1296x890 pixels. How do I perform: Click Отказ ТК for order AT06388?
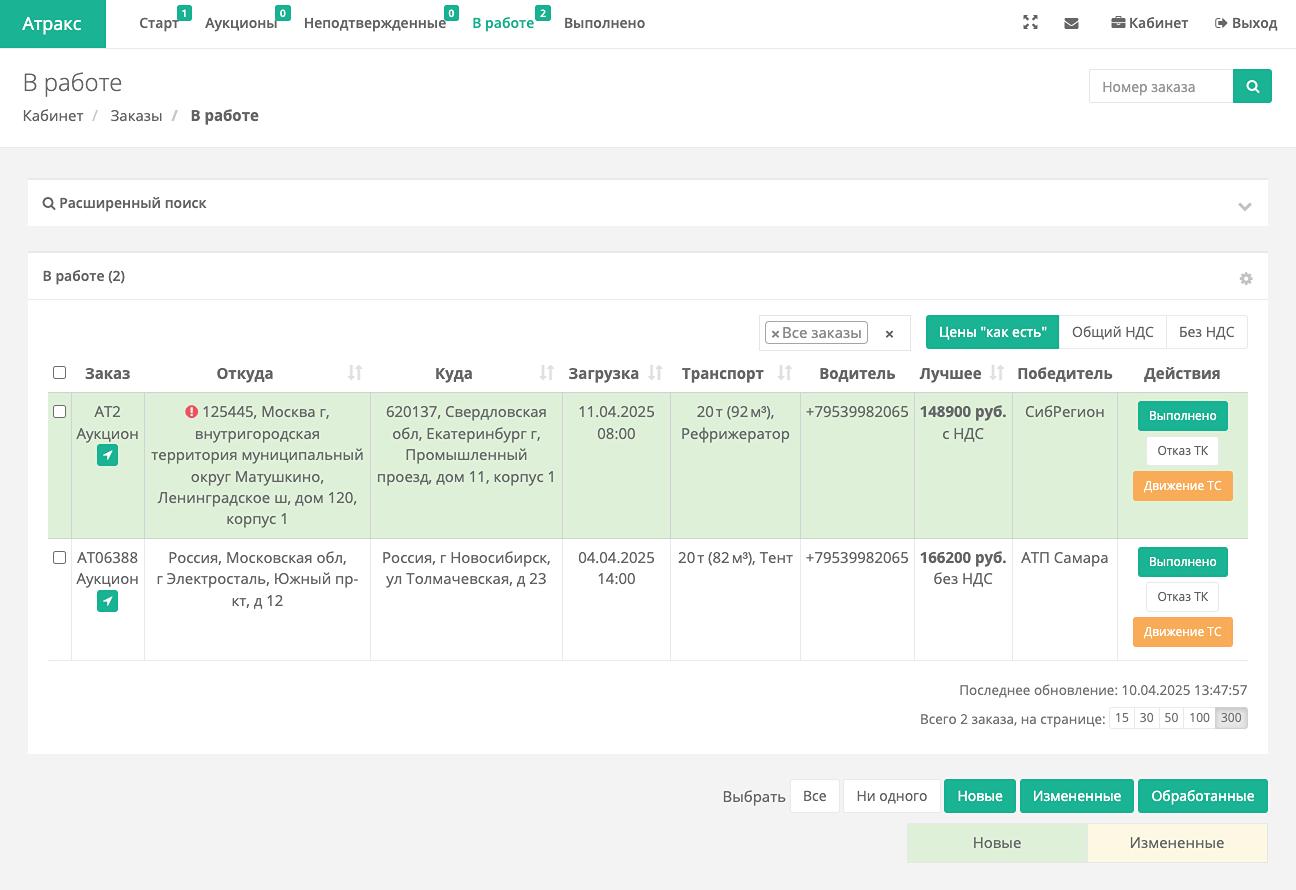[1182, 597]
